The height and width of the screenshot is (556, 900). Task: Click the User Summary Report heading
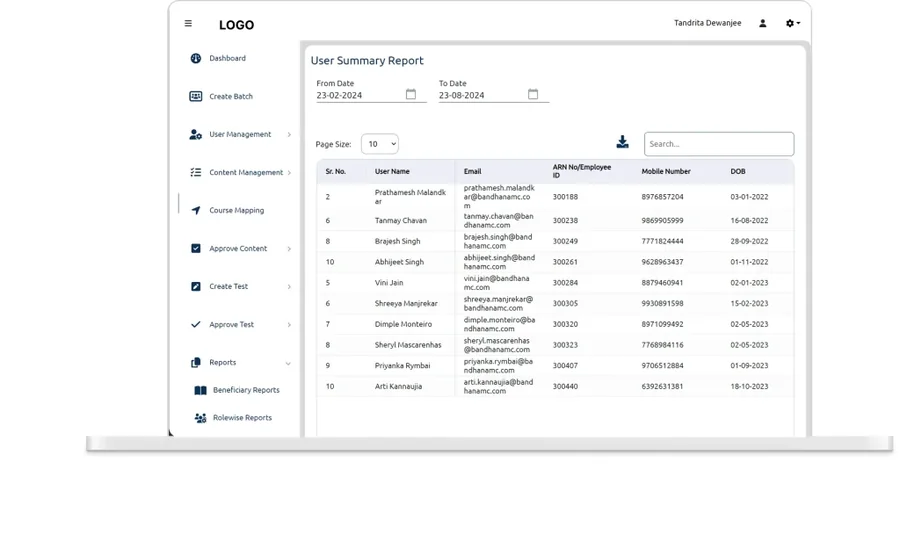coord(367,61)
